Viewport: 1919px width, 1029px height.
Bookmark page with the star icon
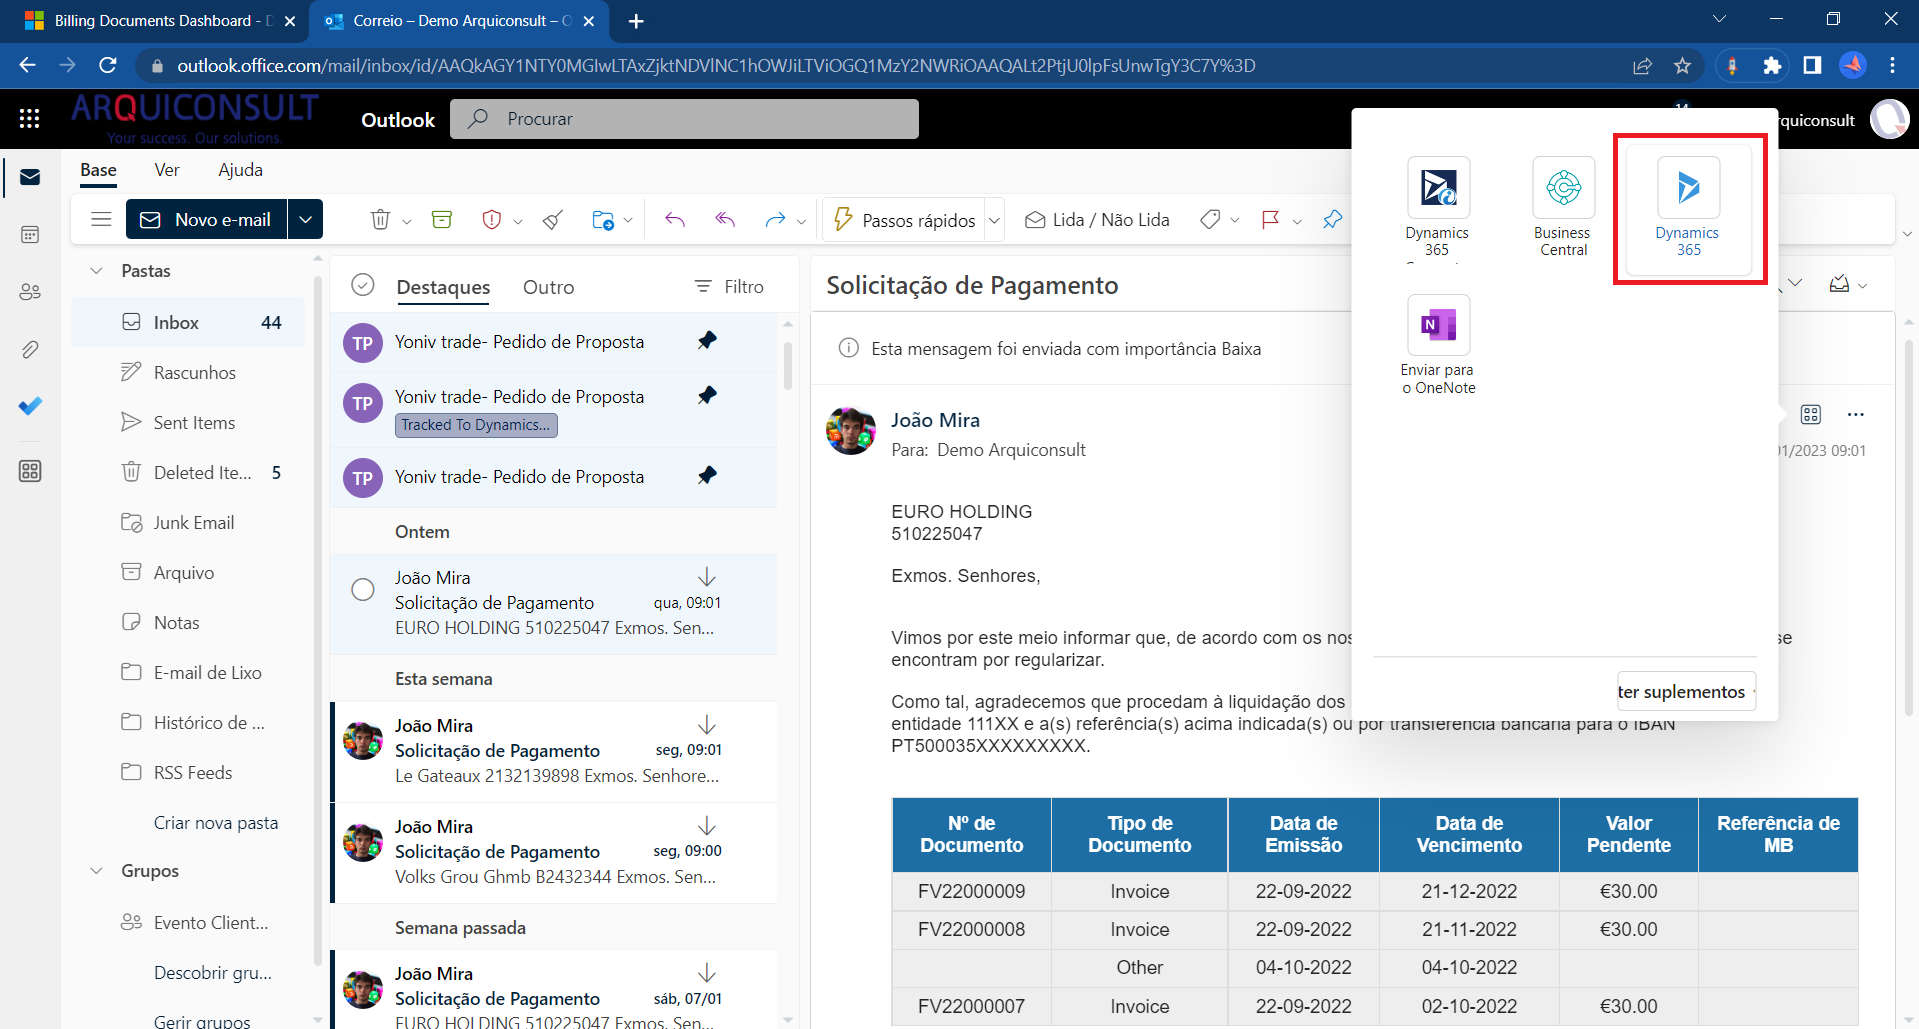[1682, 65]
